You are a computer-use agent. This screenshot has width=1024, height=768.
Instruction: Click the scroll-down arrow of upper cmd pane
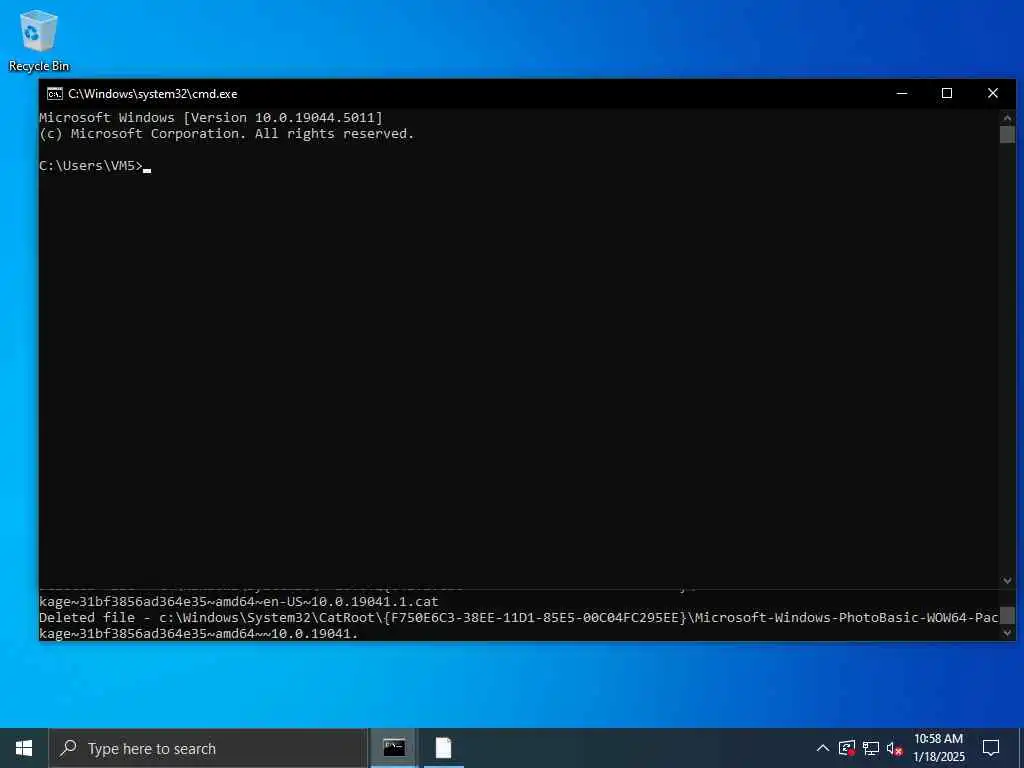point(1007,581)
